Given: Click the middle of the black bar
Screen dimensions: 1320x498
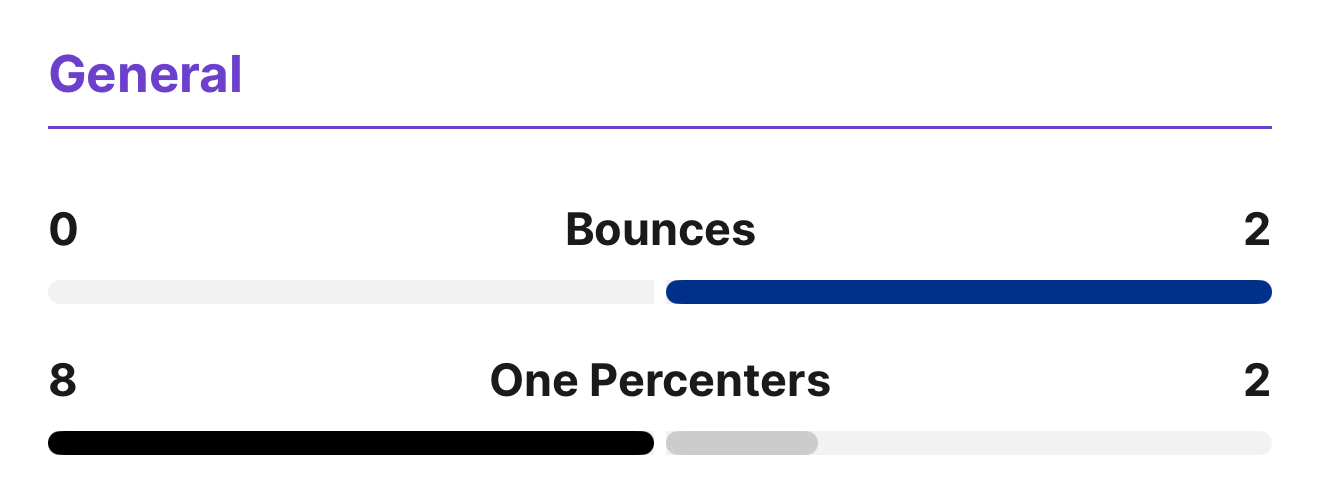Looking at the screenshot, I should click(351, 443).
